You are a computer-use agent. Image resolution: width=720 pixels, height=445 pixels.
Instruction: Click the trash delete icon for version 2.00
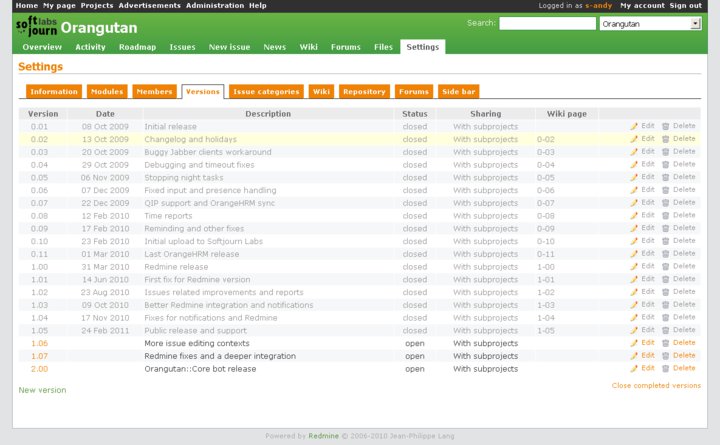point(665,368)
